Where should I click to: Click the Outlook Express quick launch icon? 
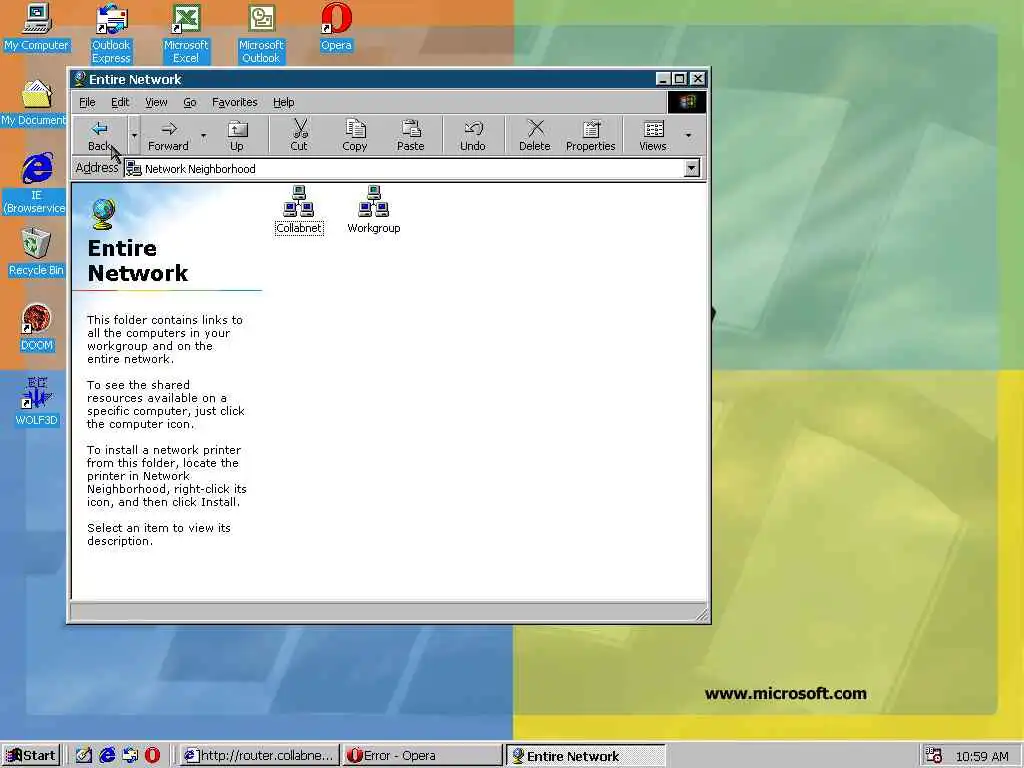130,756
